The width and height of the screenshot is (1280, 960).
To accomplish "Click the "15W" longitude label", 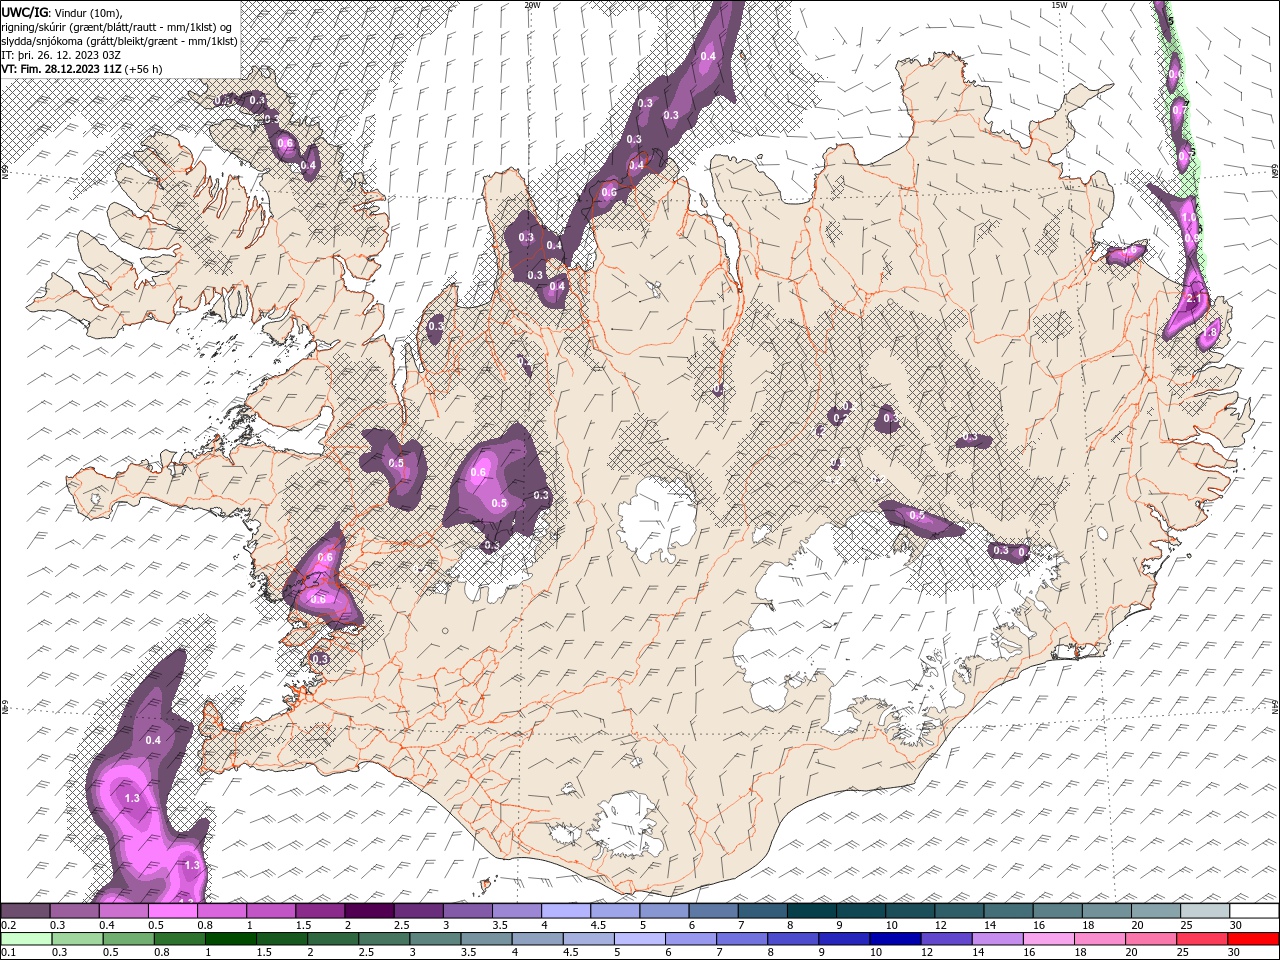I will pyautogui.click(x=1059, y=5).
